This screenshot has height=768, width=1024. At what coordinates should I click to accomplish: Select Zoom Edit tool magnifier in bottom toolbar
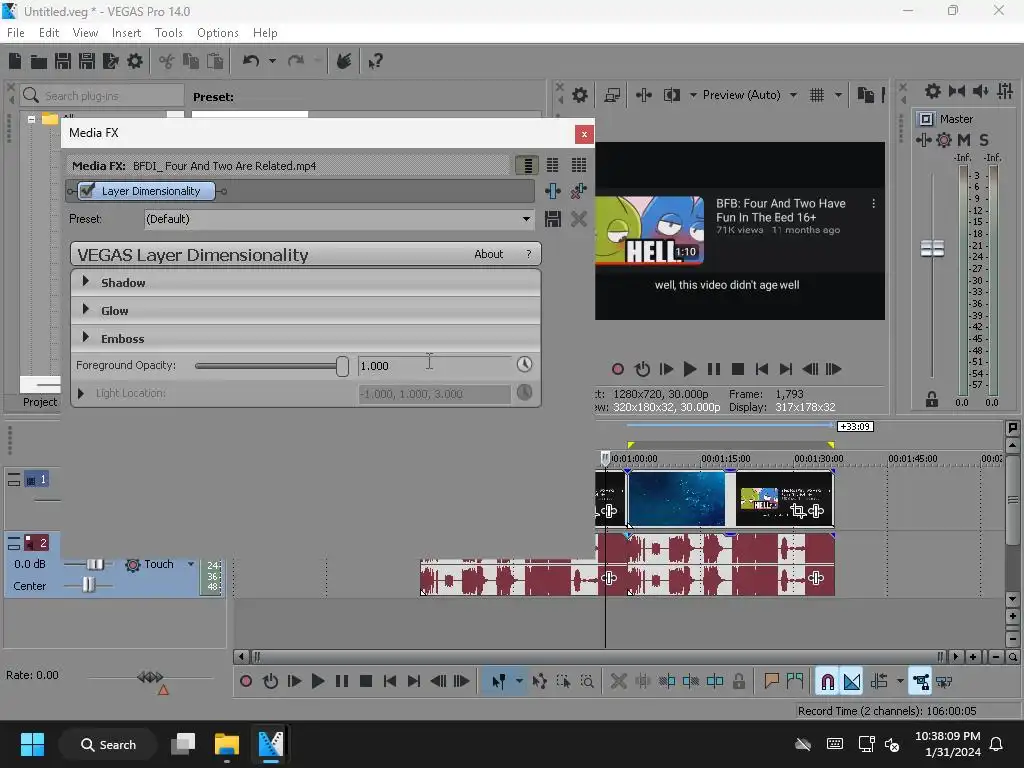(587, 682)
